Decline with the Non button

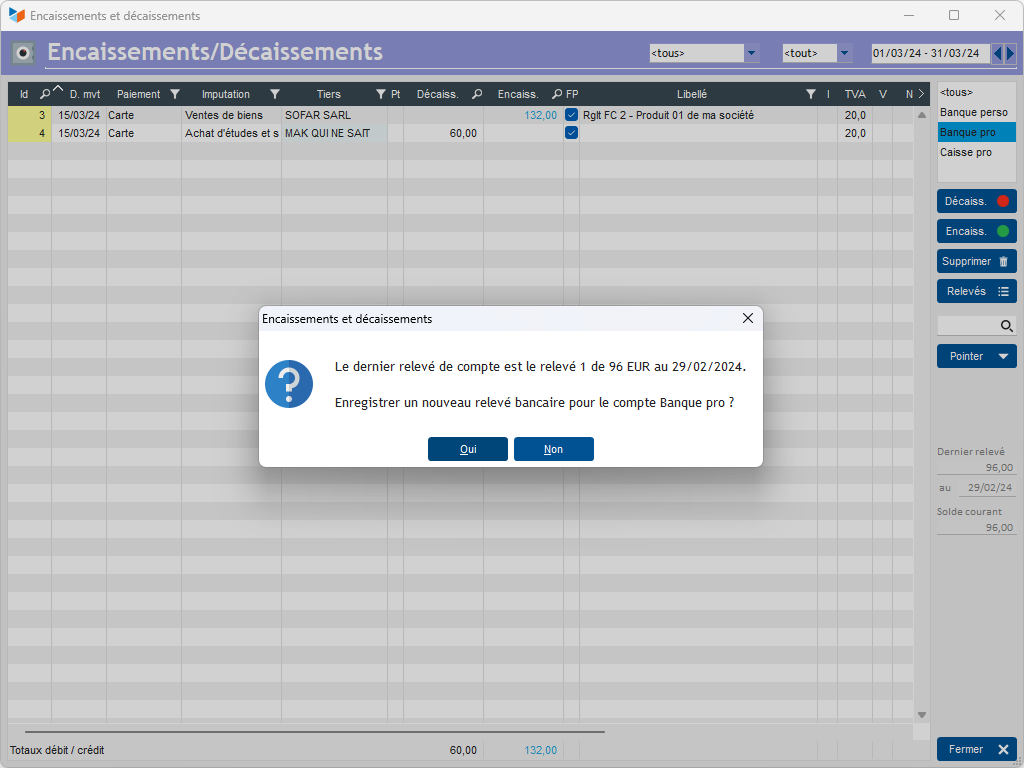pos(554,449)
